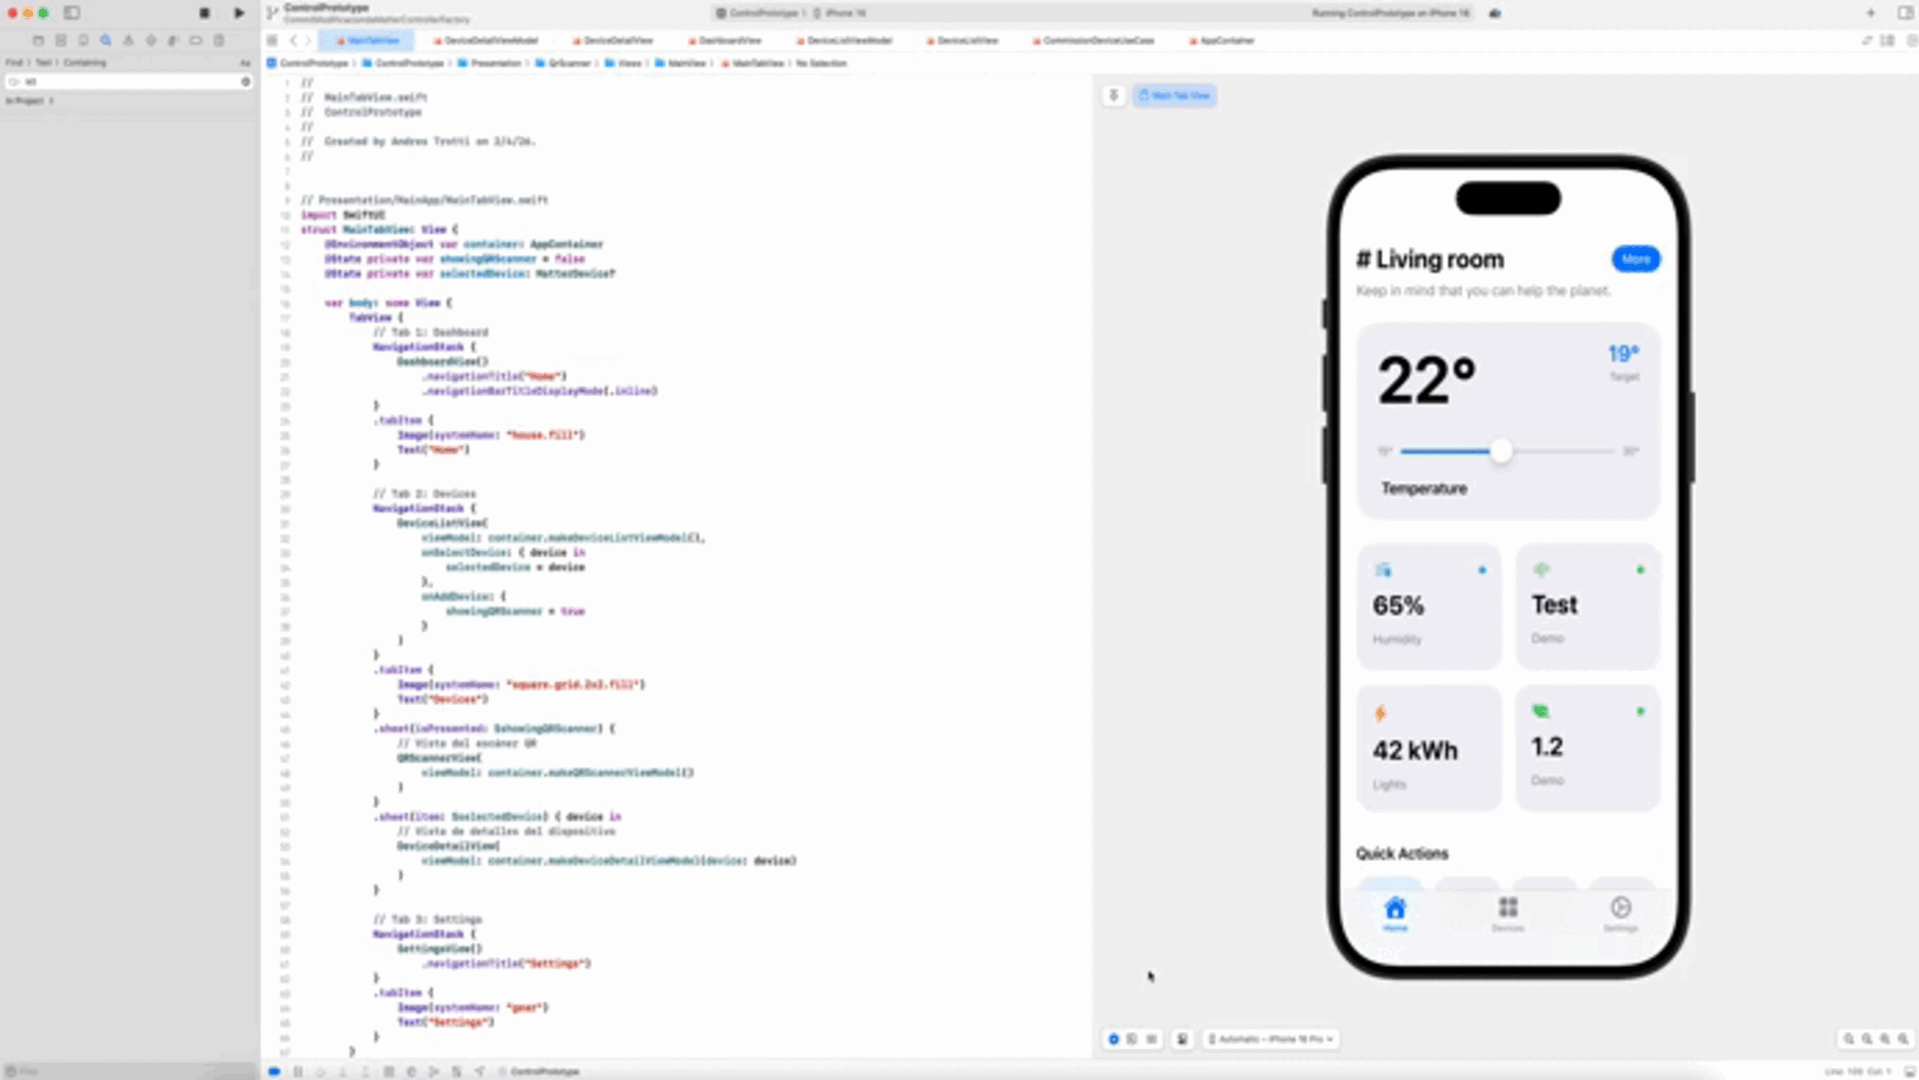
Task: Stop the running app with the stop button
Action: [x=204, y=13]
